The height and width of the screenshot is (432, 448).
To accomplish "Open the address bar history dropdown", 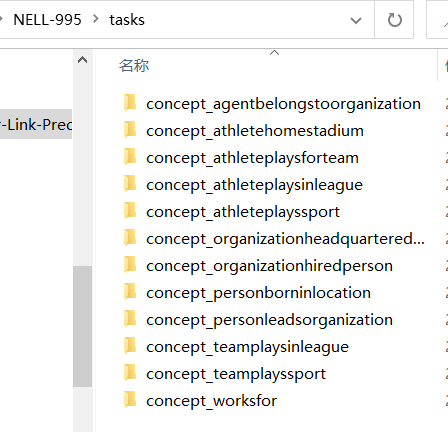I will (x=356, y=21).
